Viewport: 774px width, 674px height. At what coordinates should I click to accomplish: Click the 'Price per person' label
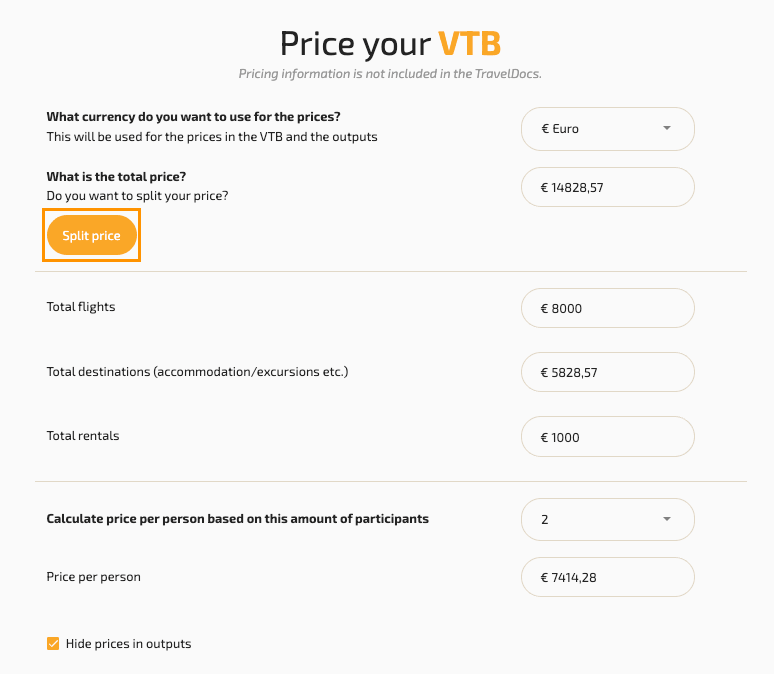[x=94, y=577]
